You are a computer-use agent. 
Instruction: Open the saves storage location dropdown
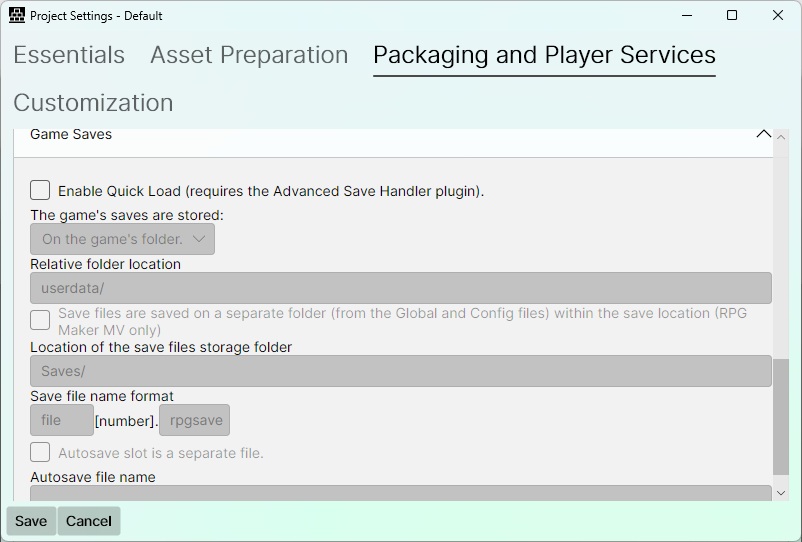(122, 239)
